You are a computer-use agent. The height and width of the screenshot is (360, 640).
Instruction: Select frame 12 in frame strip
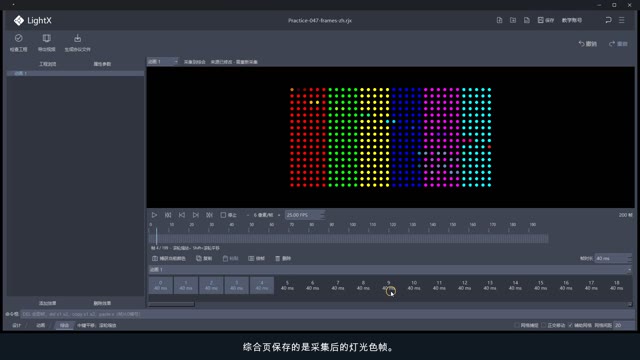click(464, 285)
